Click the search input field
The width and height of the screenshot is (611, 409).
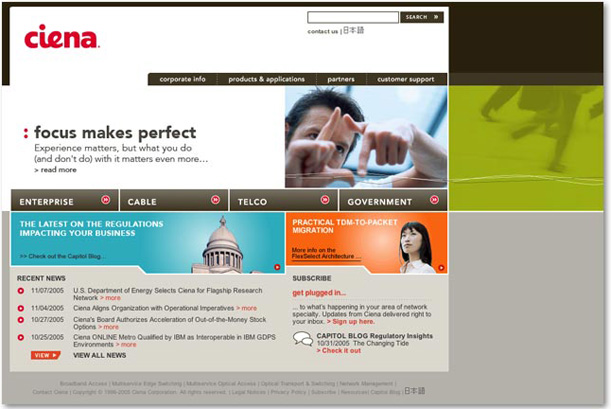click(x=353, y=17)
